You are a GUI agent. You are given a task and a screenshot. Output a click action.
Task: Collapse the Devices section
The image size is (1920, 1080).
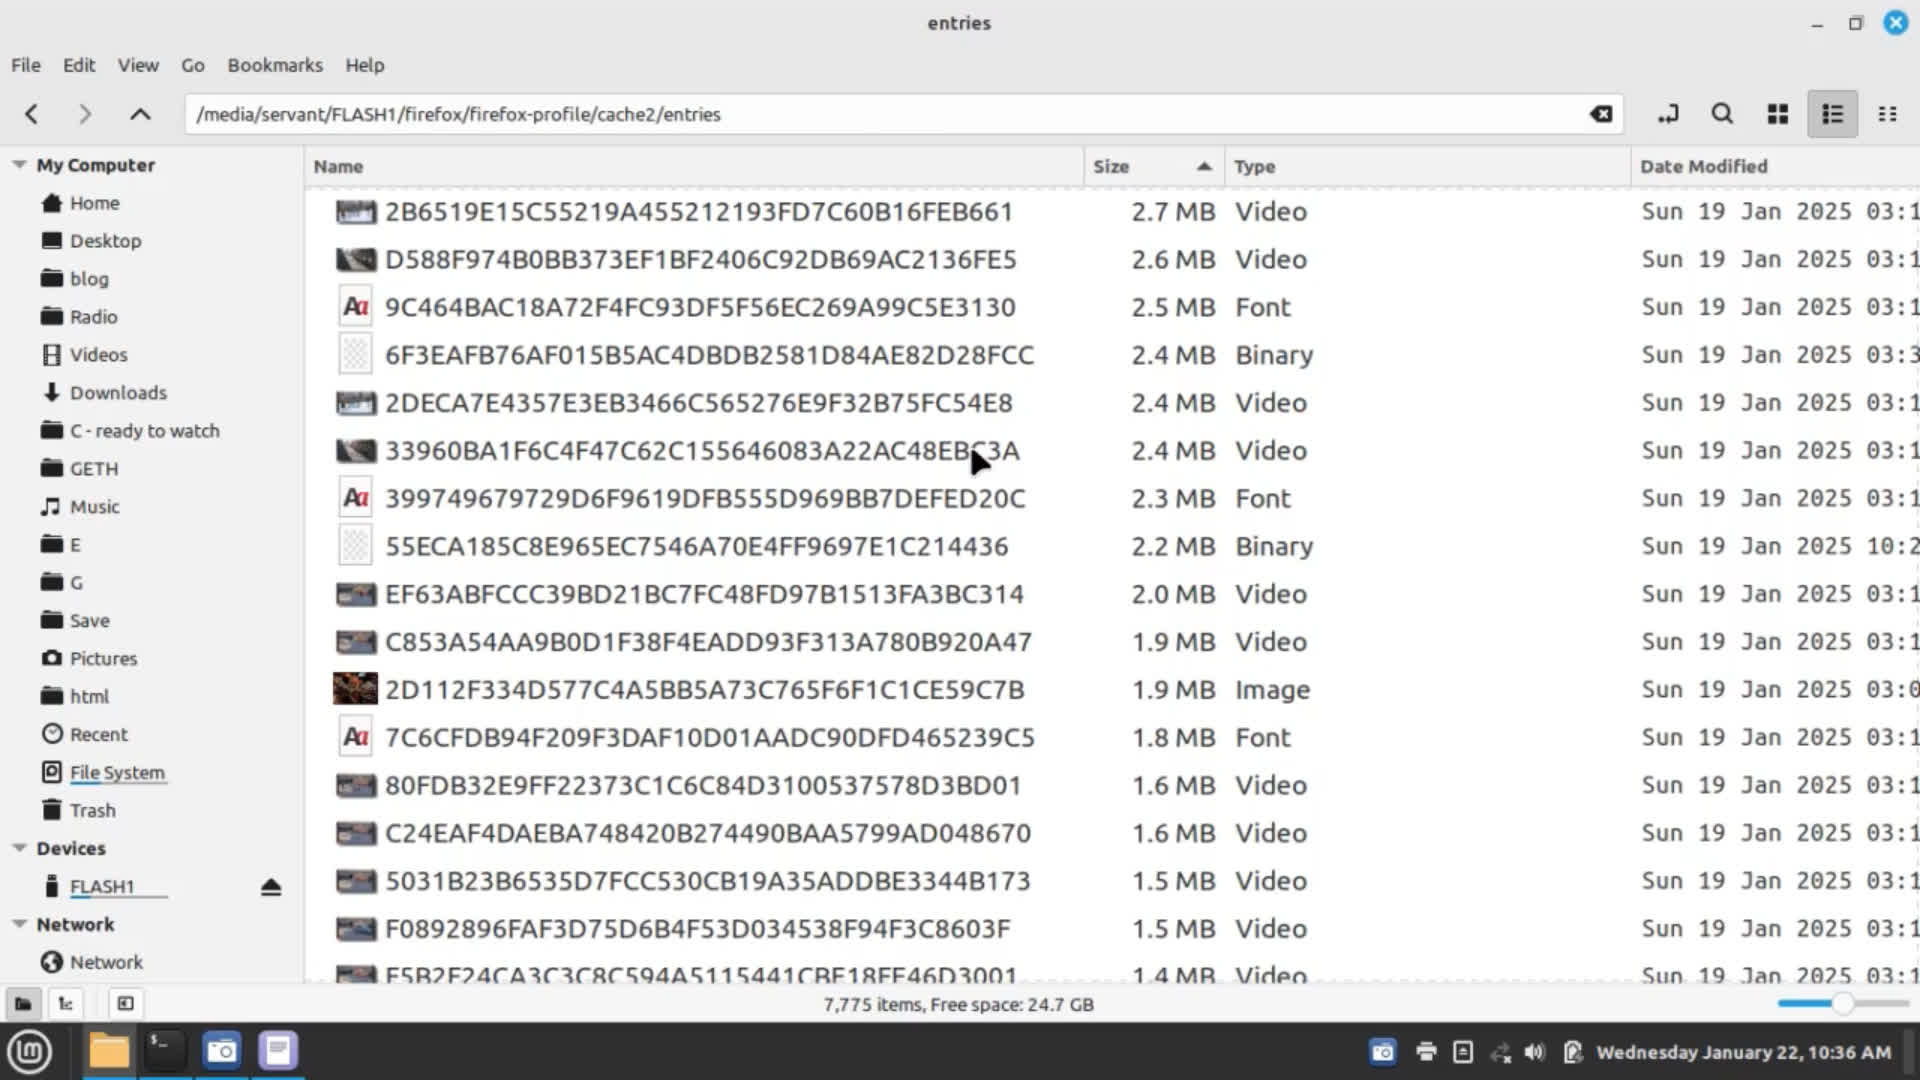(19, 848)
